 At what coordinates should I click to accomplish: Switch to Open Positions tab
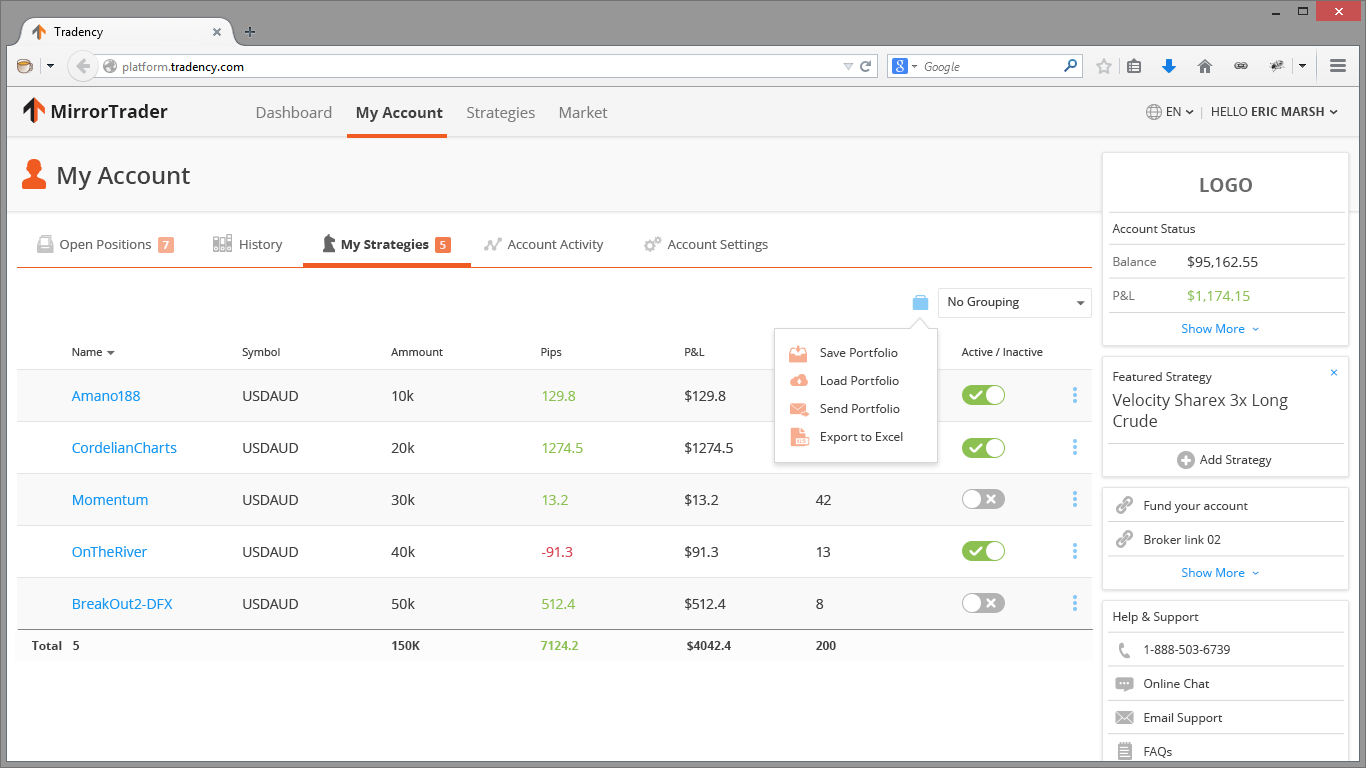(105, 244)
